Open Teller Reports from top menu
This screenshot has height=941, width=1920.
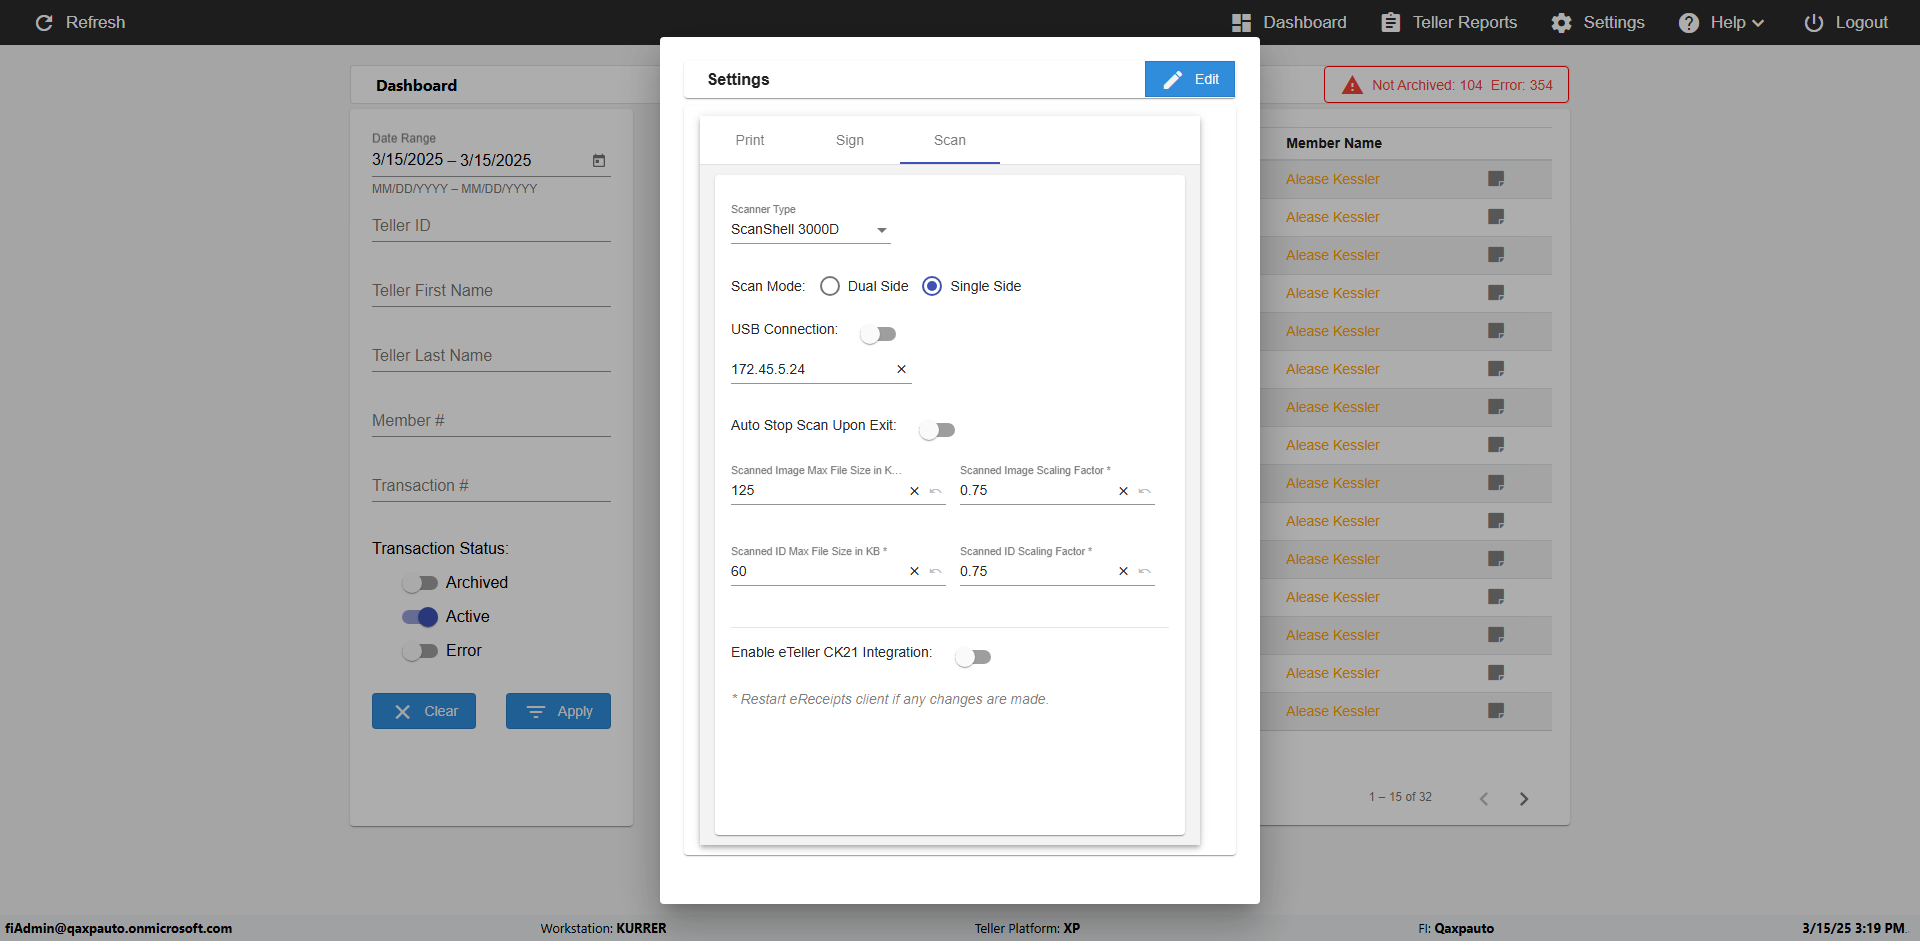pos(1449,22)
